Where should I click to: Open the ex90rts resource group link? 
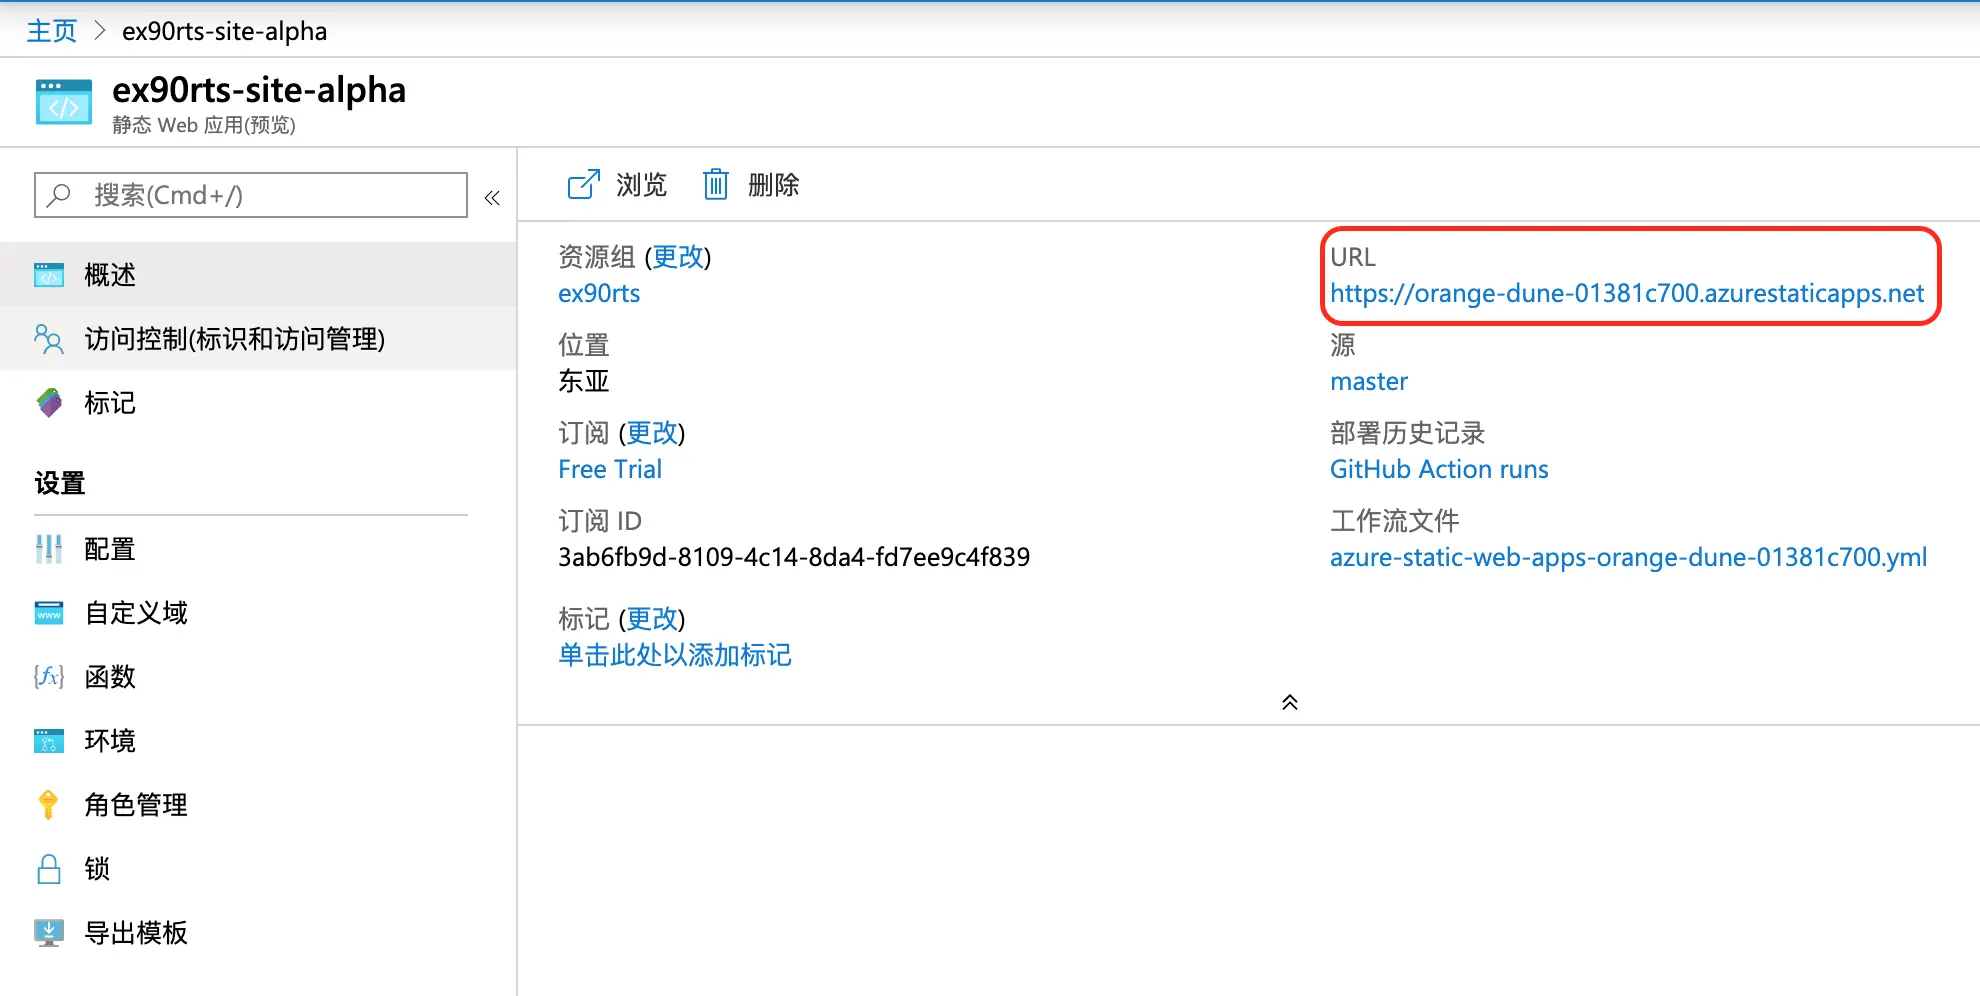pos(599,293)
